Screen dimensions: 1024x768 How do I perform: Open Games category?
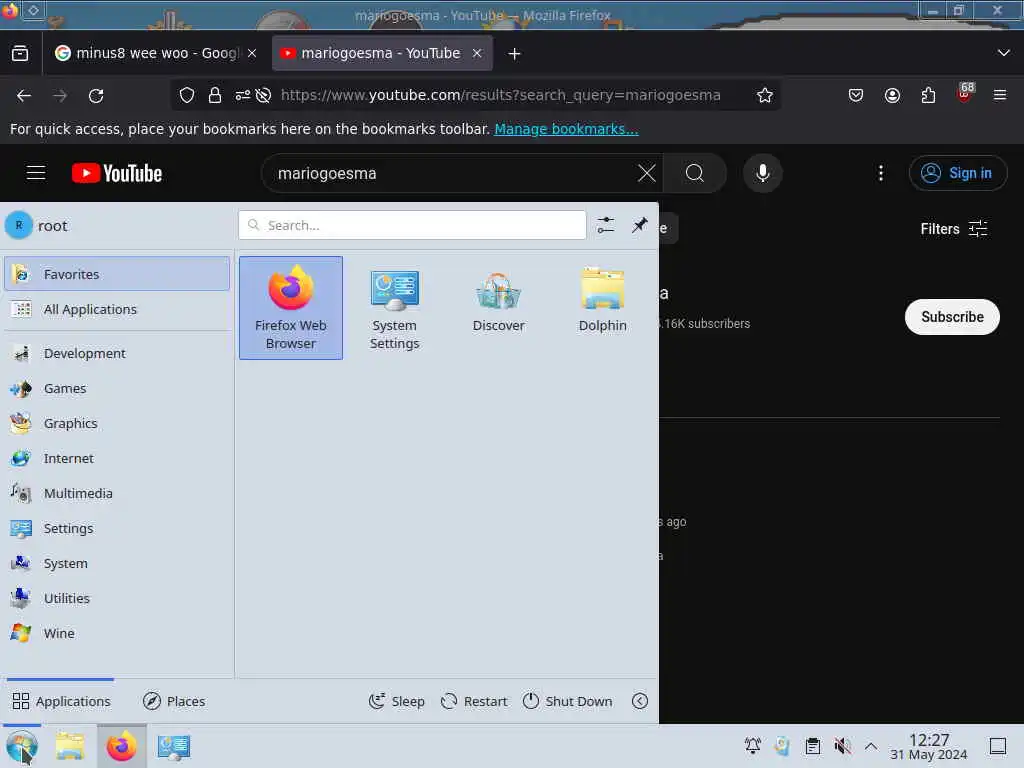tap(117, 389)
